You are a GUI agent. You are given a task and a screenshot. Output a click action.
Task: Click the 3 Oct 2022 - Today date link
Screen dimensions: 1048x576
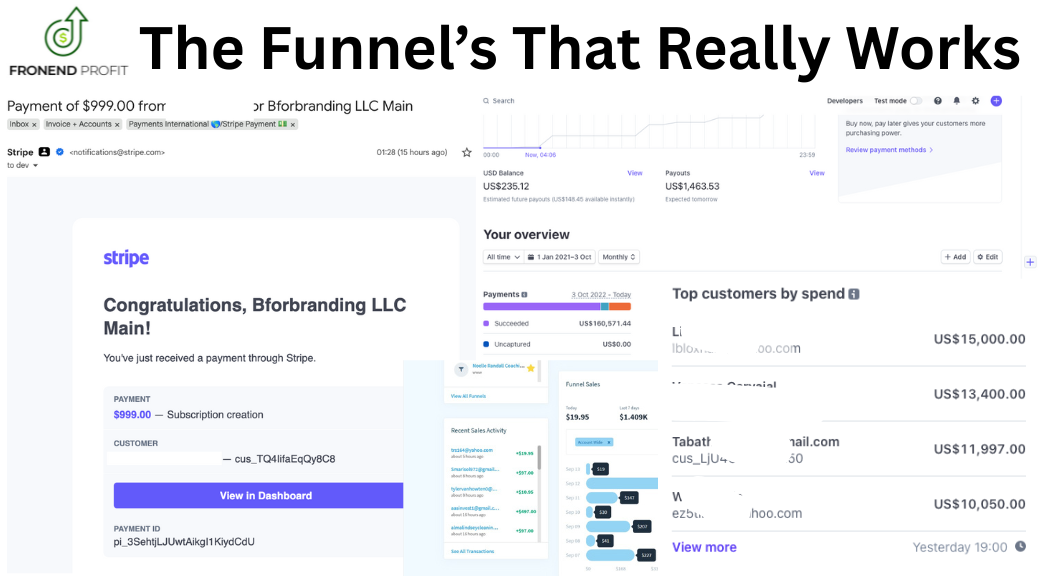[x=601, y=295]
